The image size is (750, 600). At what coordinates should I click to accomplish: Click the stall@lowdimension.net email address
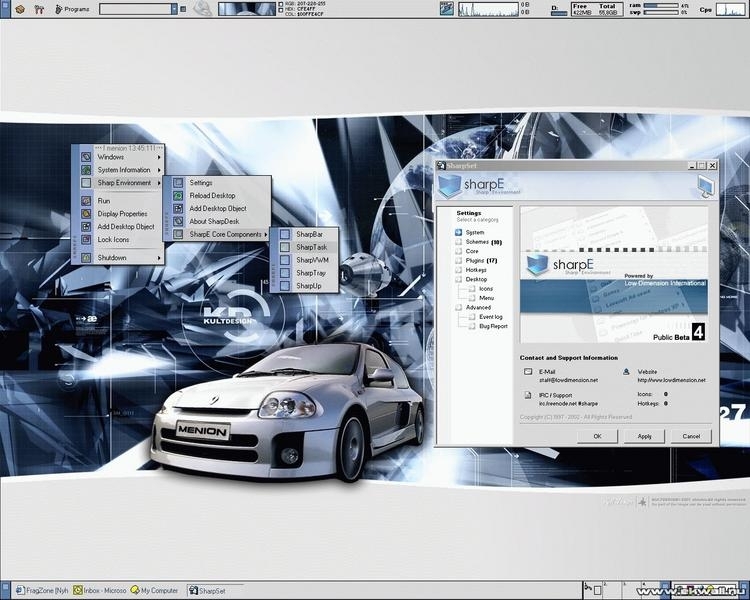click(568, 380)
